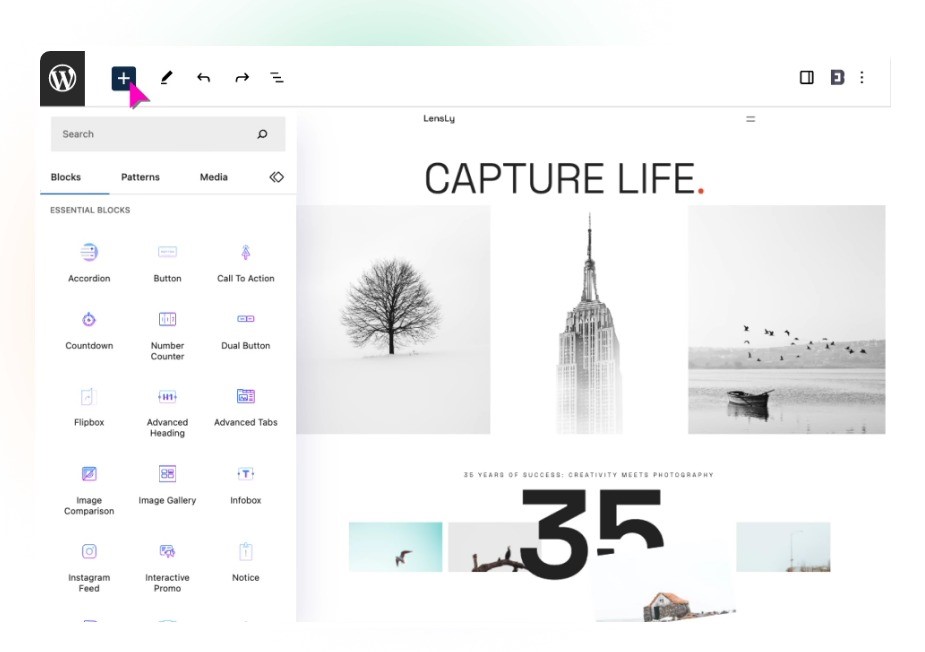Open the Options three-dot menu
The height and width of the screenshot is (652, 925).
tap(862, 77)
